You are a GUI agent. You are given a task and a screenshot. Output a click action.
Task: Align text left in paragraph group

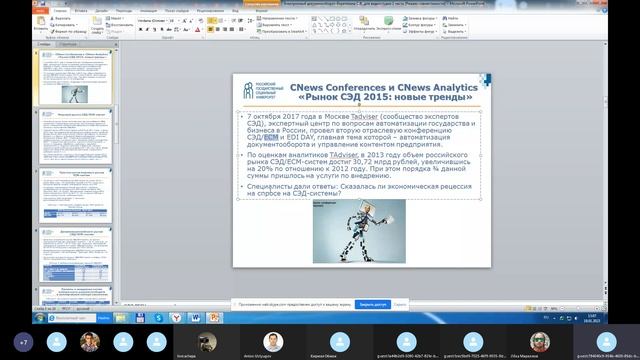pyautogui.click(x=211, y=29)
